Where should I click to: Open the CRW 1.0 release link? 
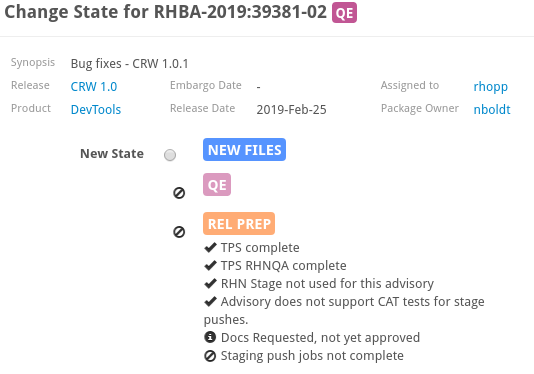point(94,87)
